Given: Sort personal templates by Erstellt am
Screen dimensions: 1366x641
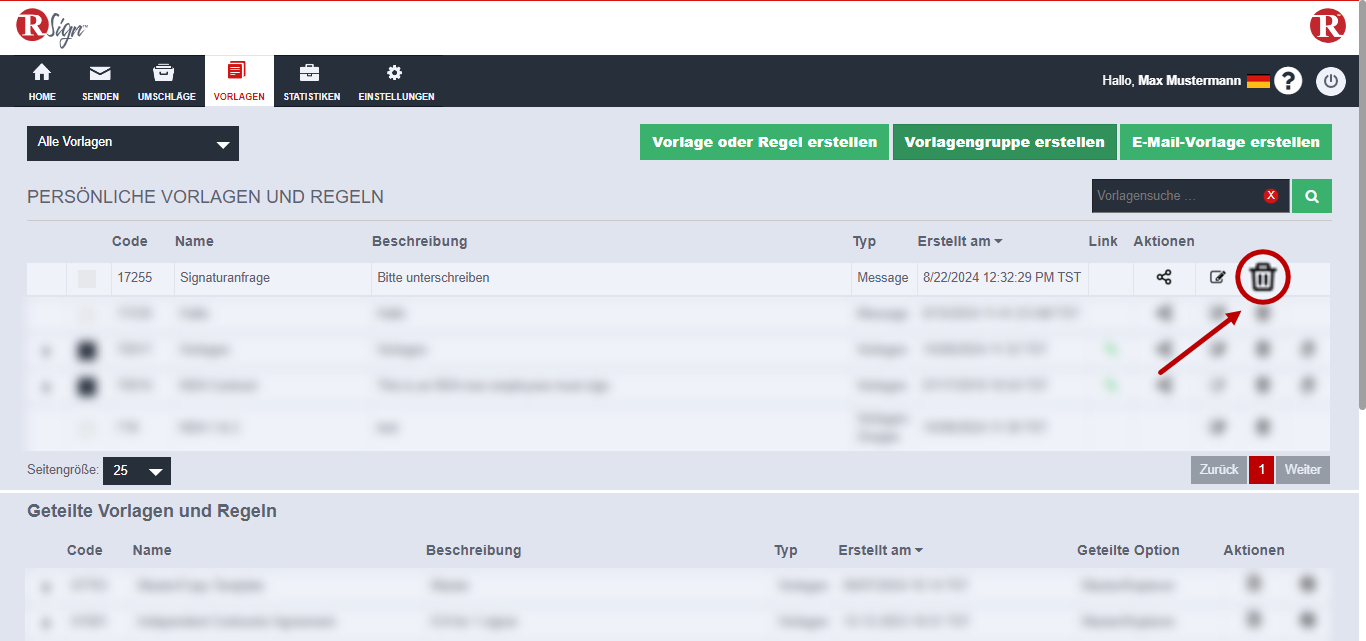Looking at the screenshot, I should [x=959, y=241].
